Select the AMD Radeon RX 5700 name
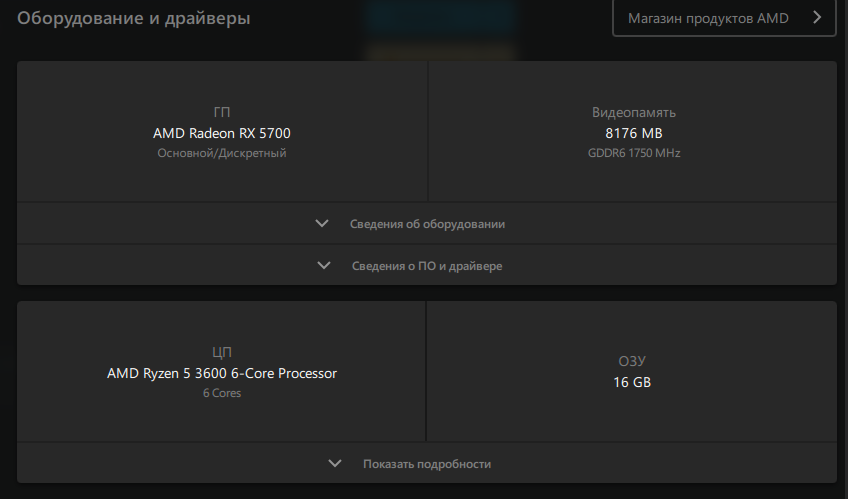 pyautogui.click(x=222, y=133)
